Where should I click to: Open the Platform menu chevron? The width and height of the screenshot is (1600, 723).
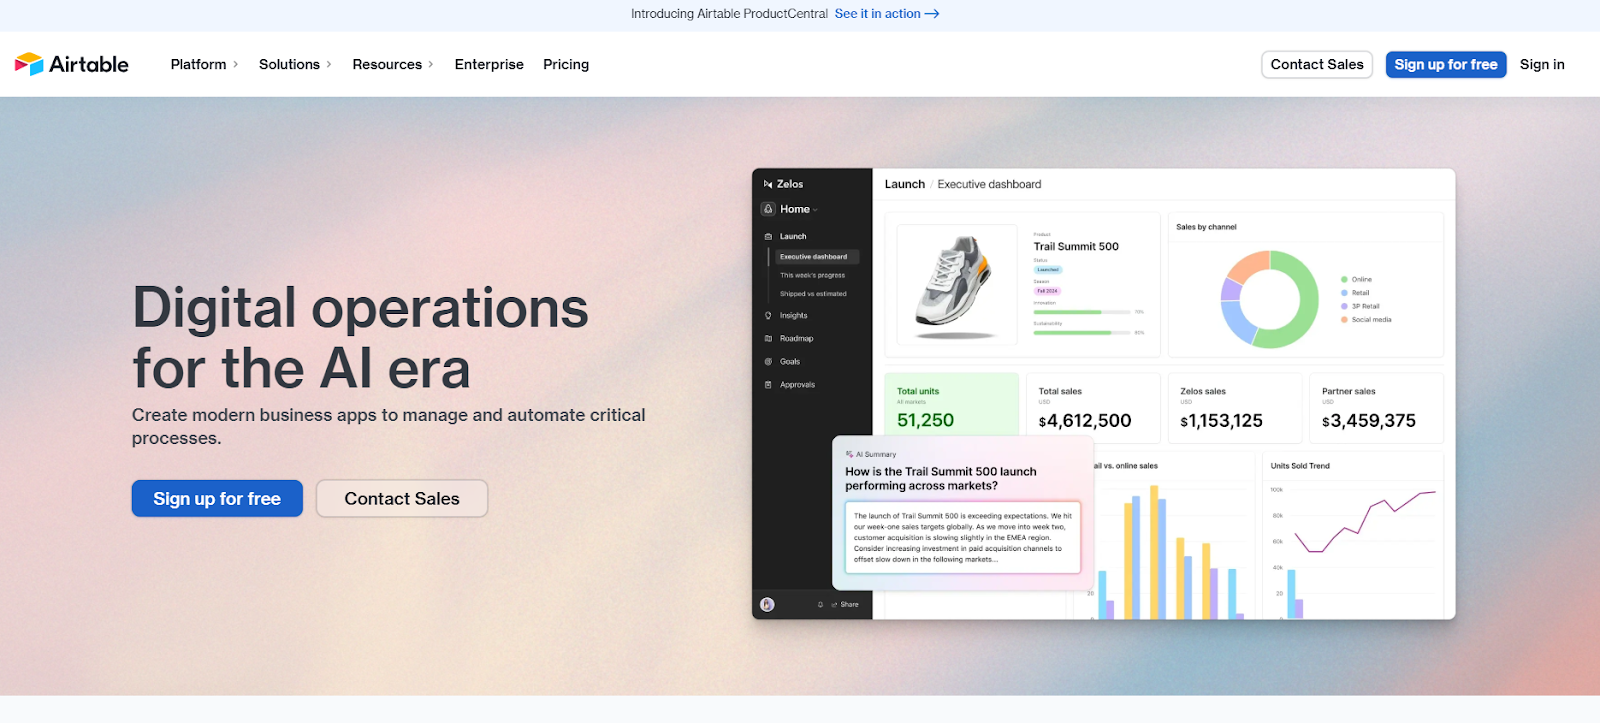[x=236, y=64]
